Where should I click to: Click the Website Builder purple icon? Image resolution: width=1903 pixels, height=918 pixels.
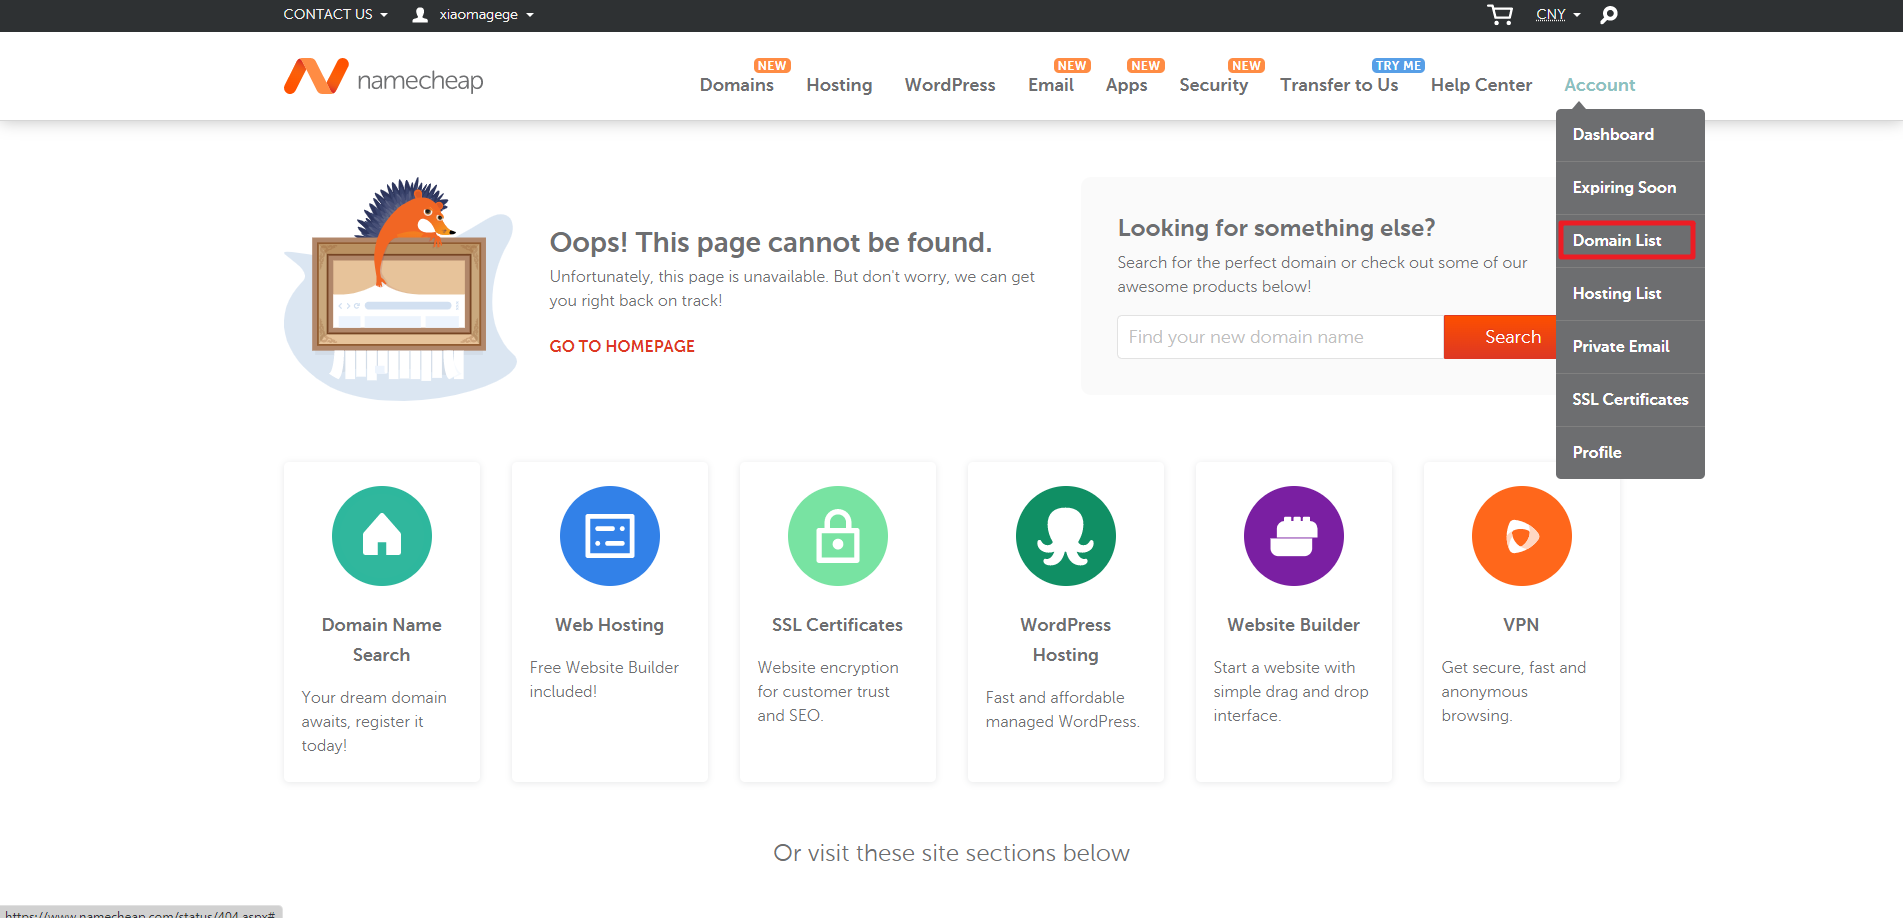click(x=1294, y=536)
